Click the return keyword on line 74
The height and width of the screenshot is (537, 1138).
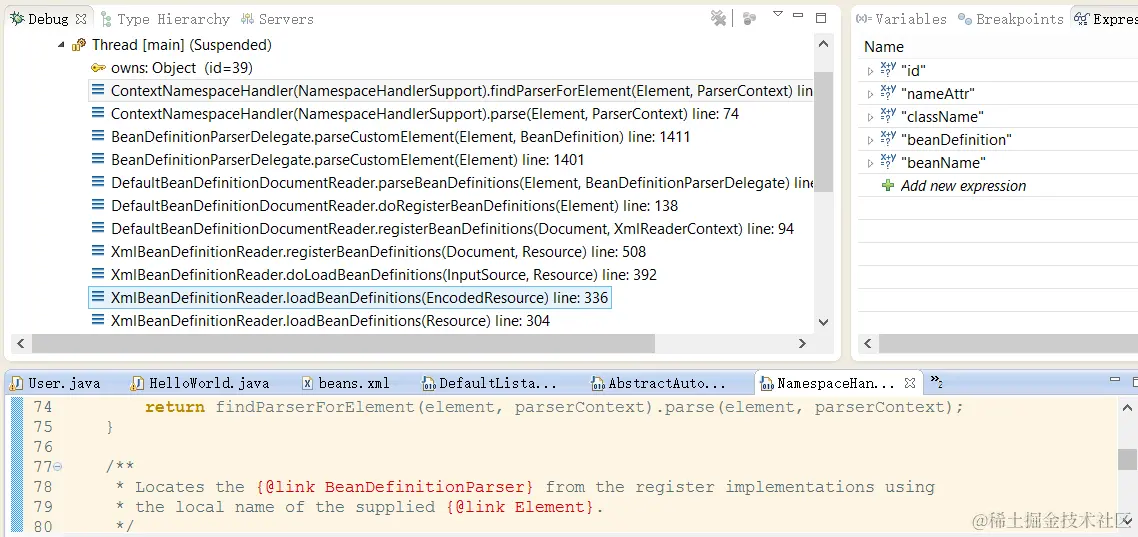pyautogui.click(x=175, y=407)
